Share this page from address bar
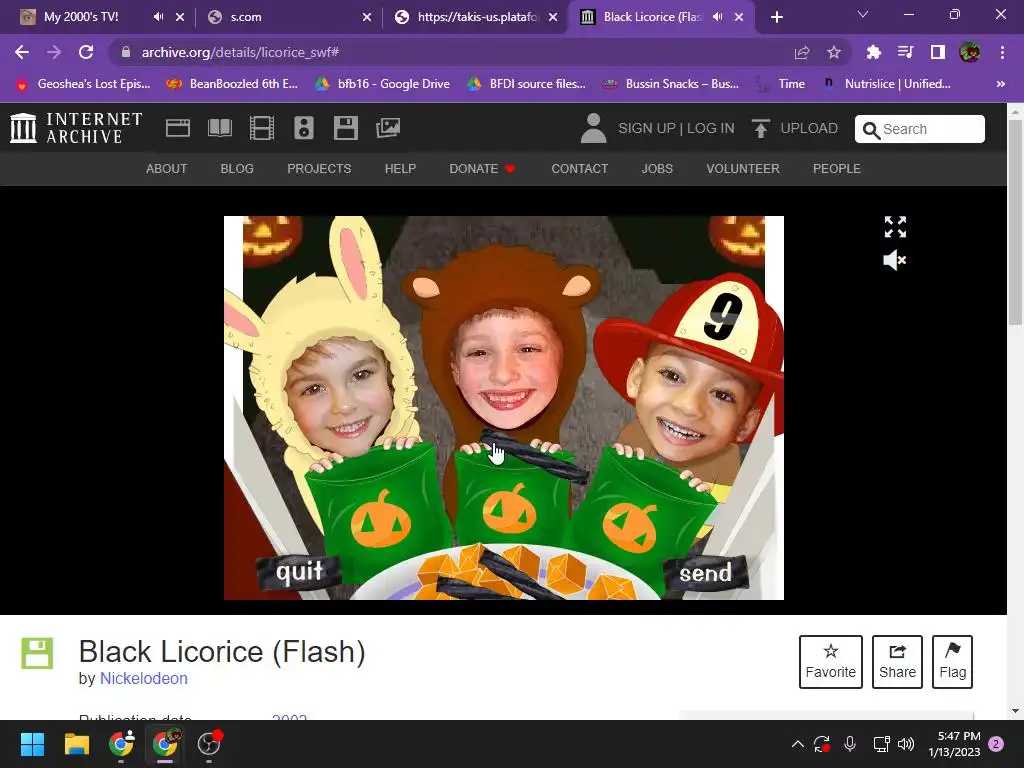The image size is (1024, 768). point(801,52)
